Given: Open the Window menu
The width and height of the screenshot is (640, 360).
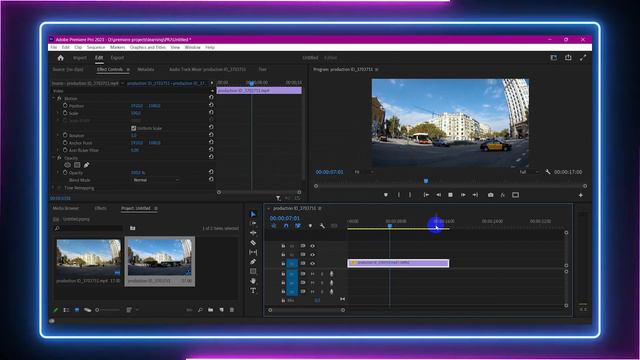Looking at the screenshot, I should coord(193,47).
